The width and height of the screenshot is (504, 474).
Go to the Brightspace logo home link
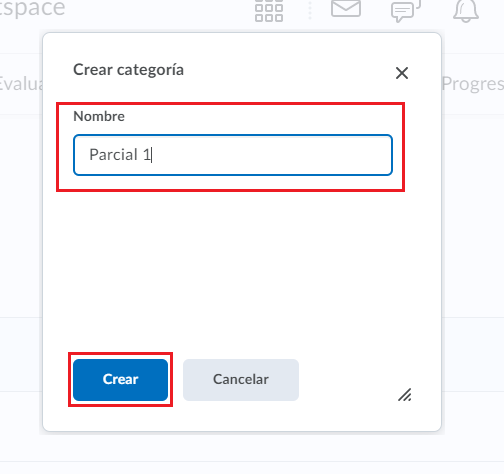(32, 8)
